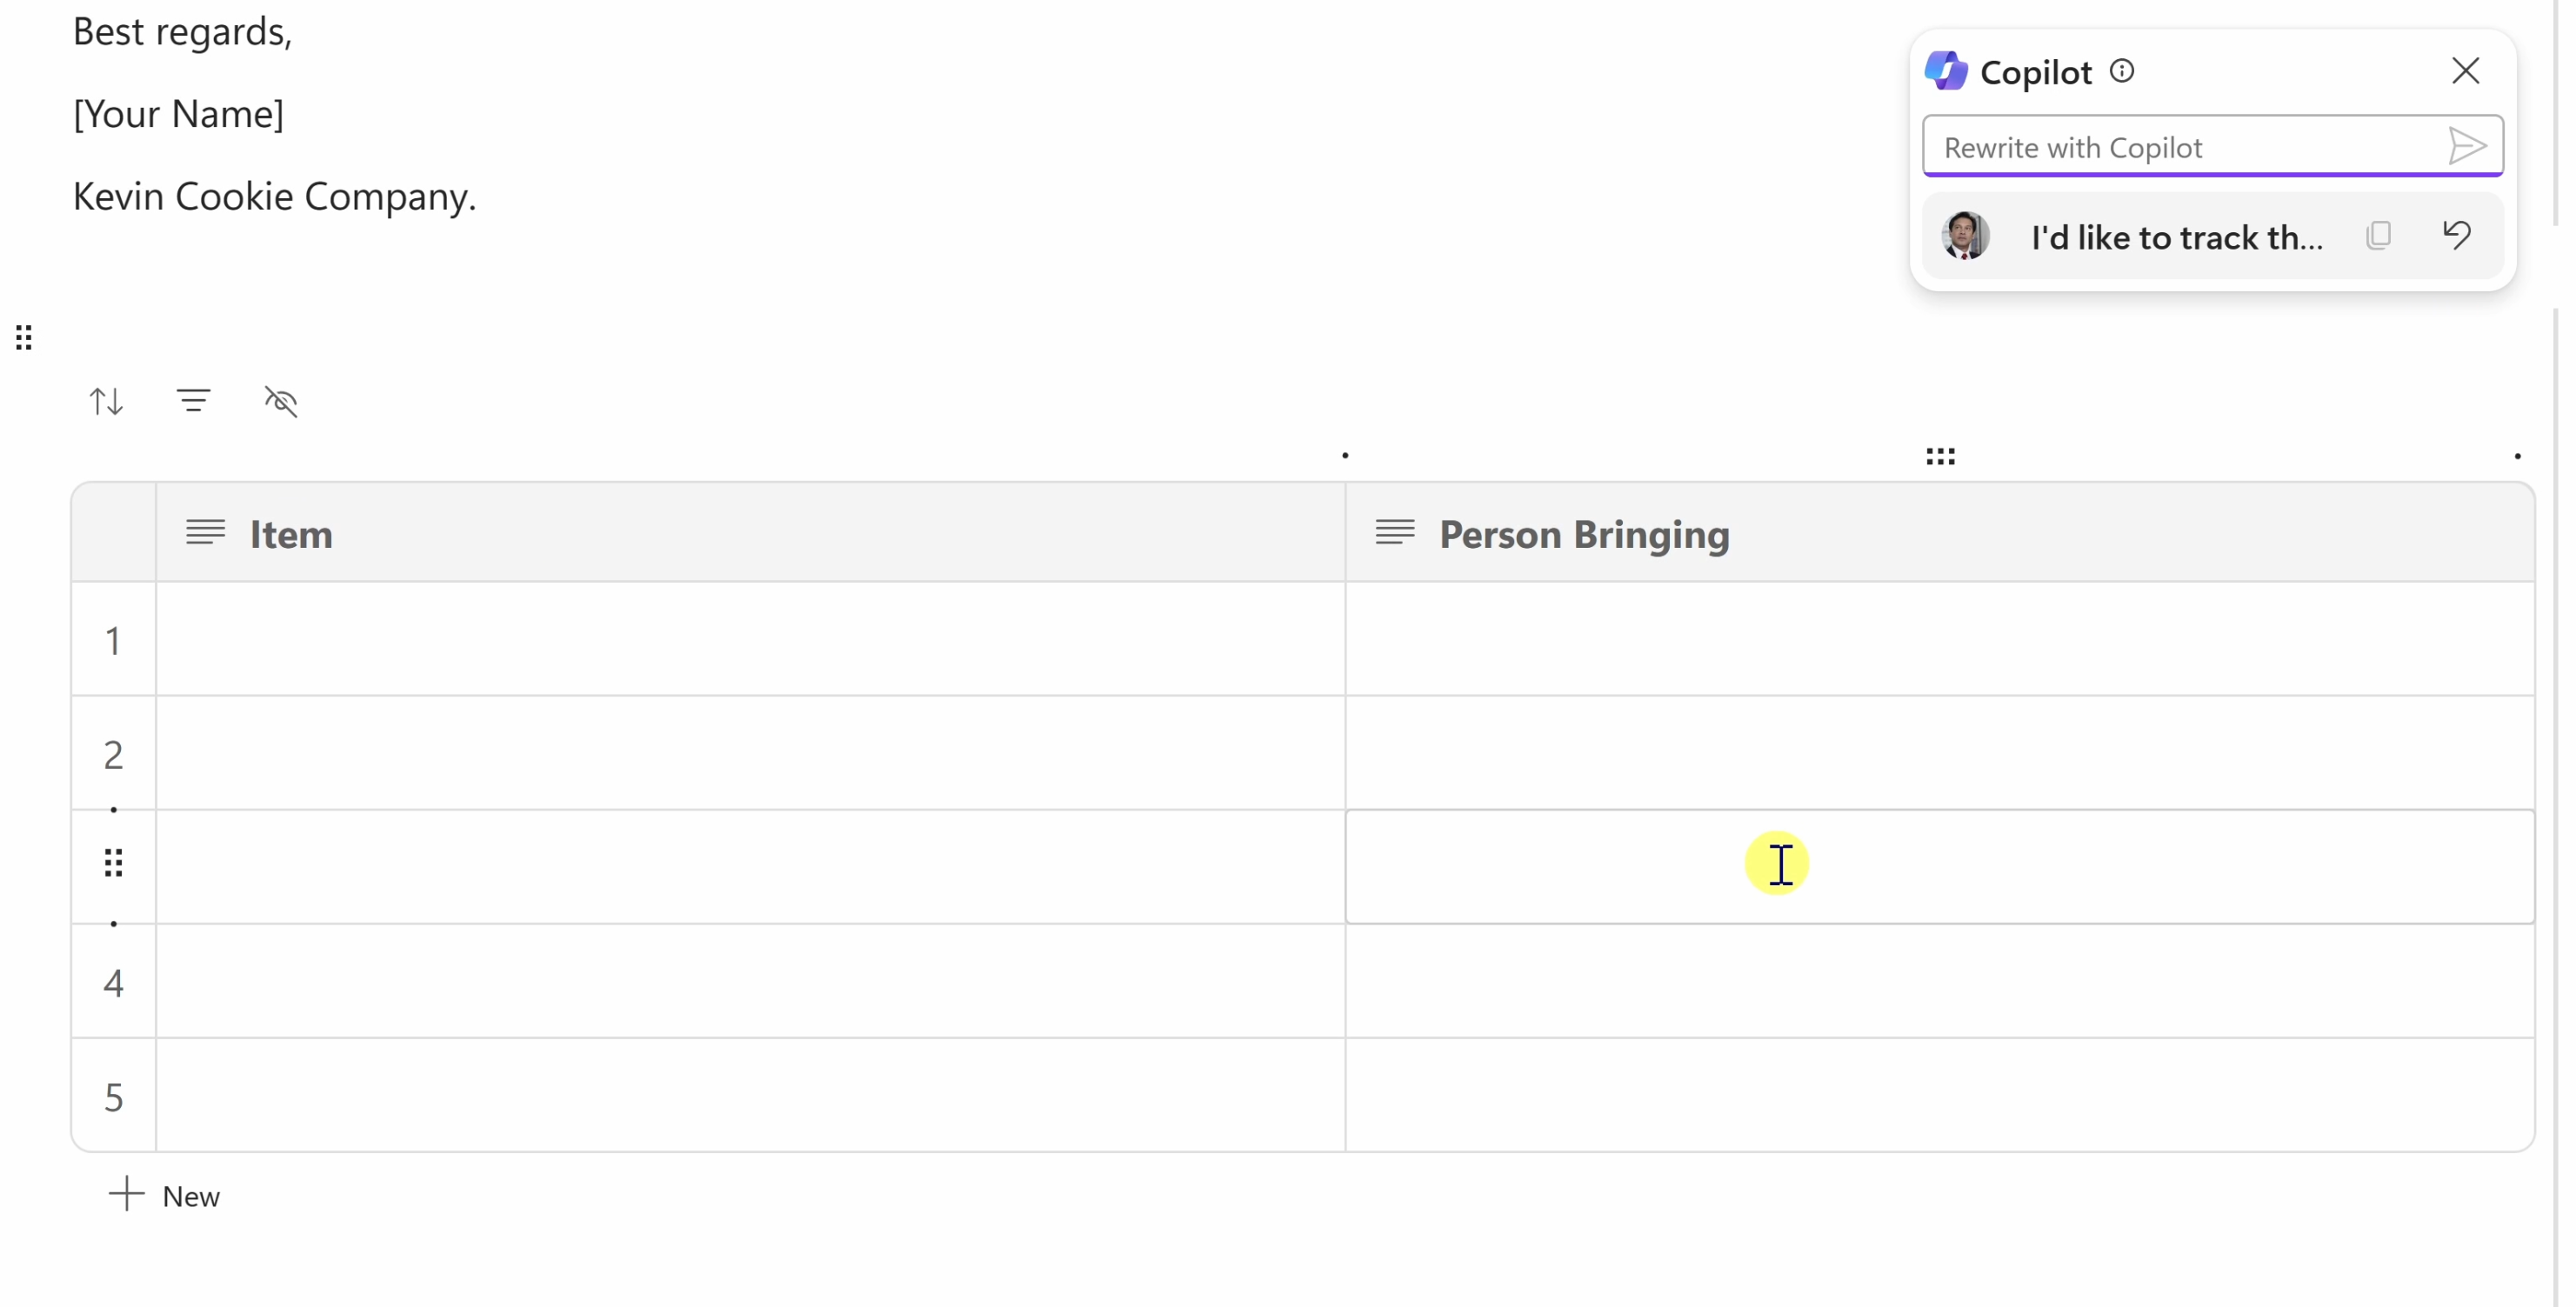Click the undo arrow in Copilot card

2456,235
